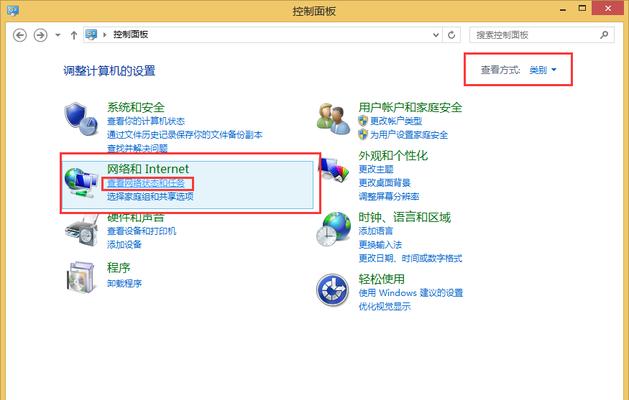Viewport: 629px width, 400px height.
Task: Open the Clock, Language and Region globe icon
Action: [333, 229]
